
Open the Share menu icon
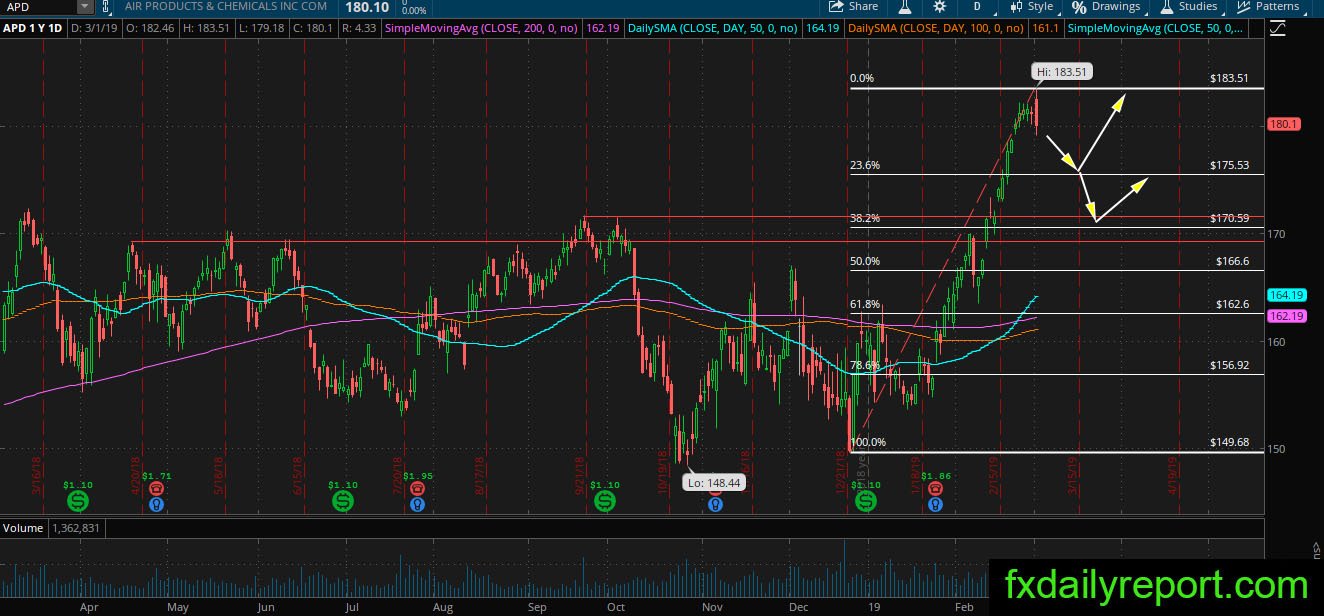click(x=836, y=6)
